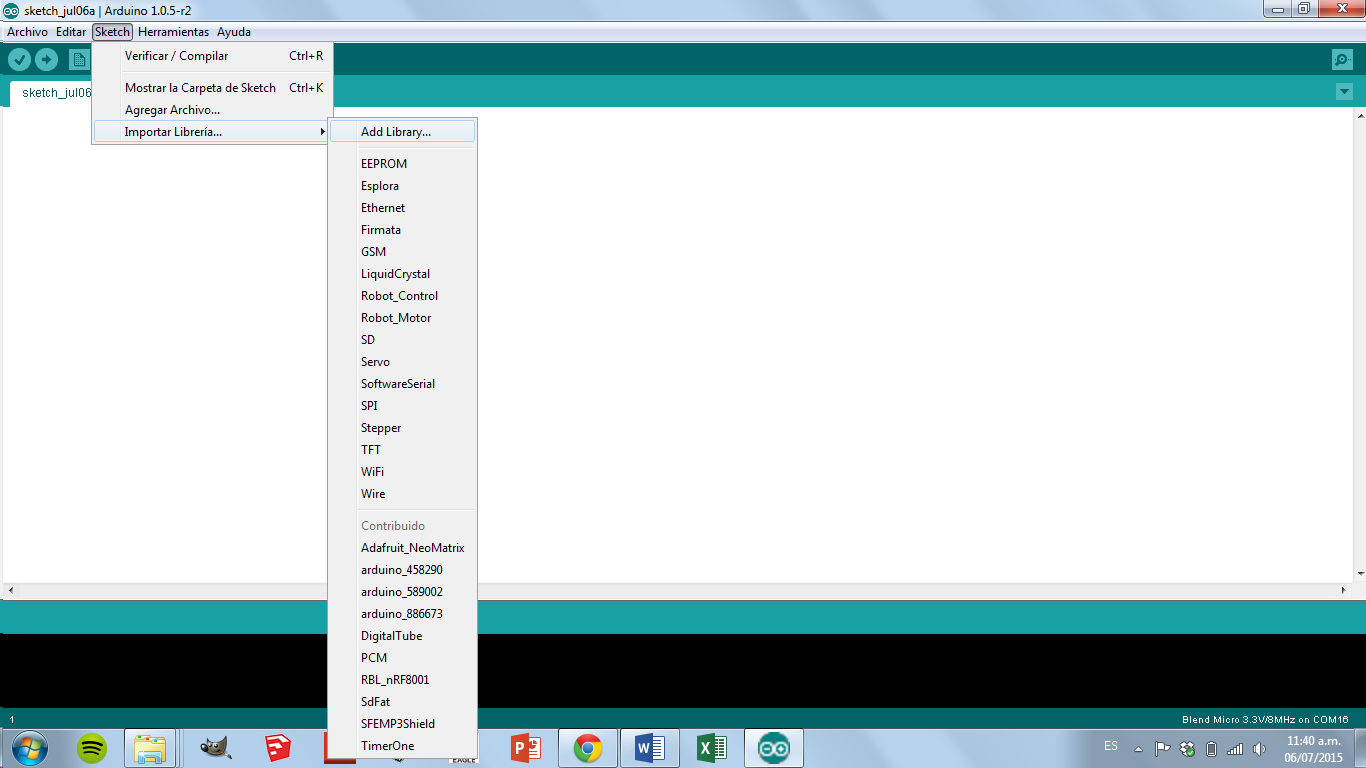Open Excel from the taskbar
The width and height of the screenshot is (1366, 768).
coord(712,748)
